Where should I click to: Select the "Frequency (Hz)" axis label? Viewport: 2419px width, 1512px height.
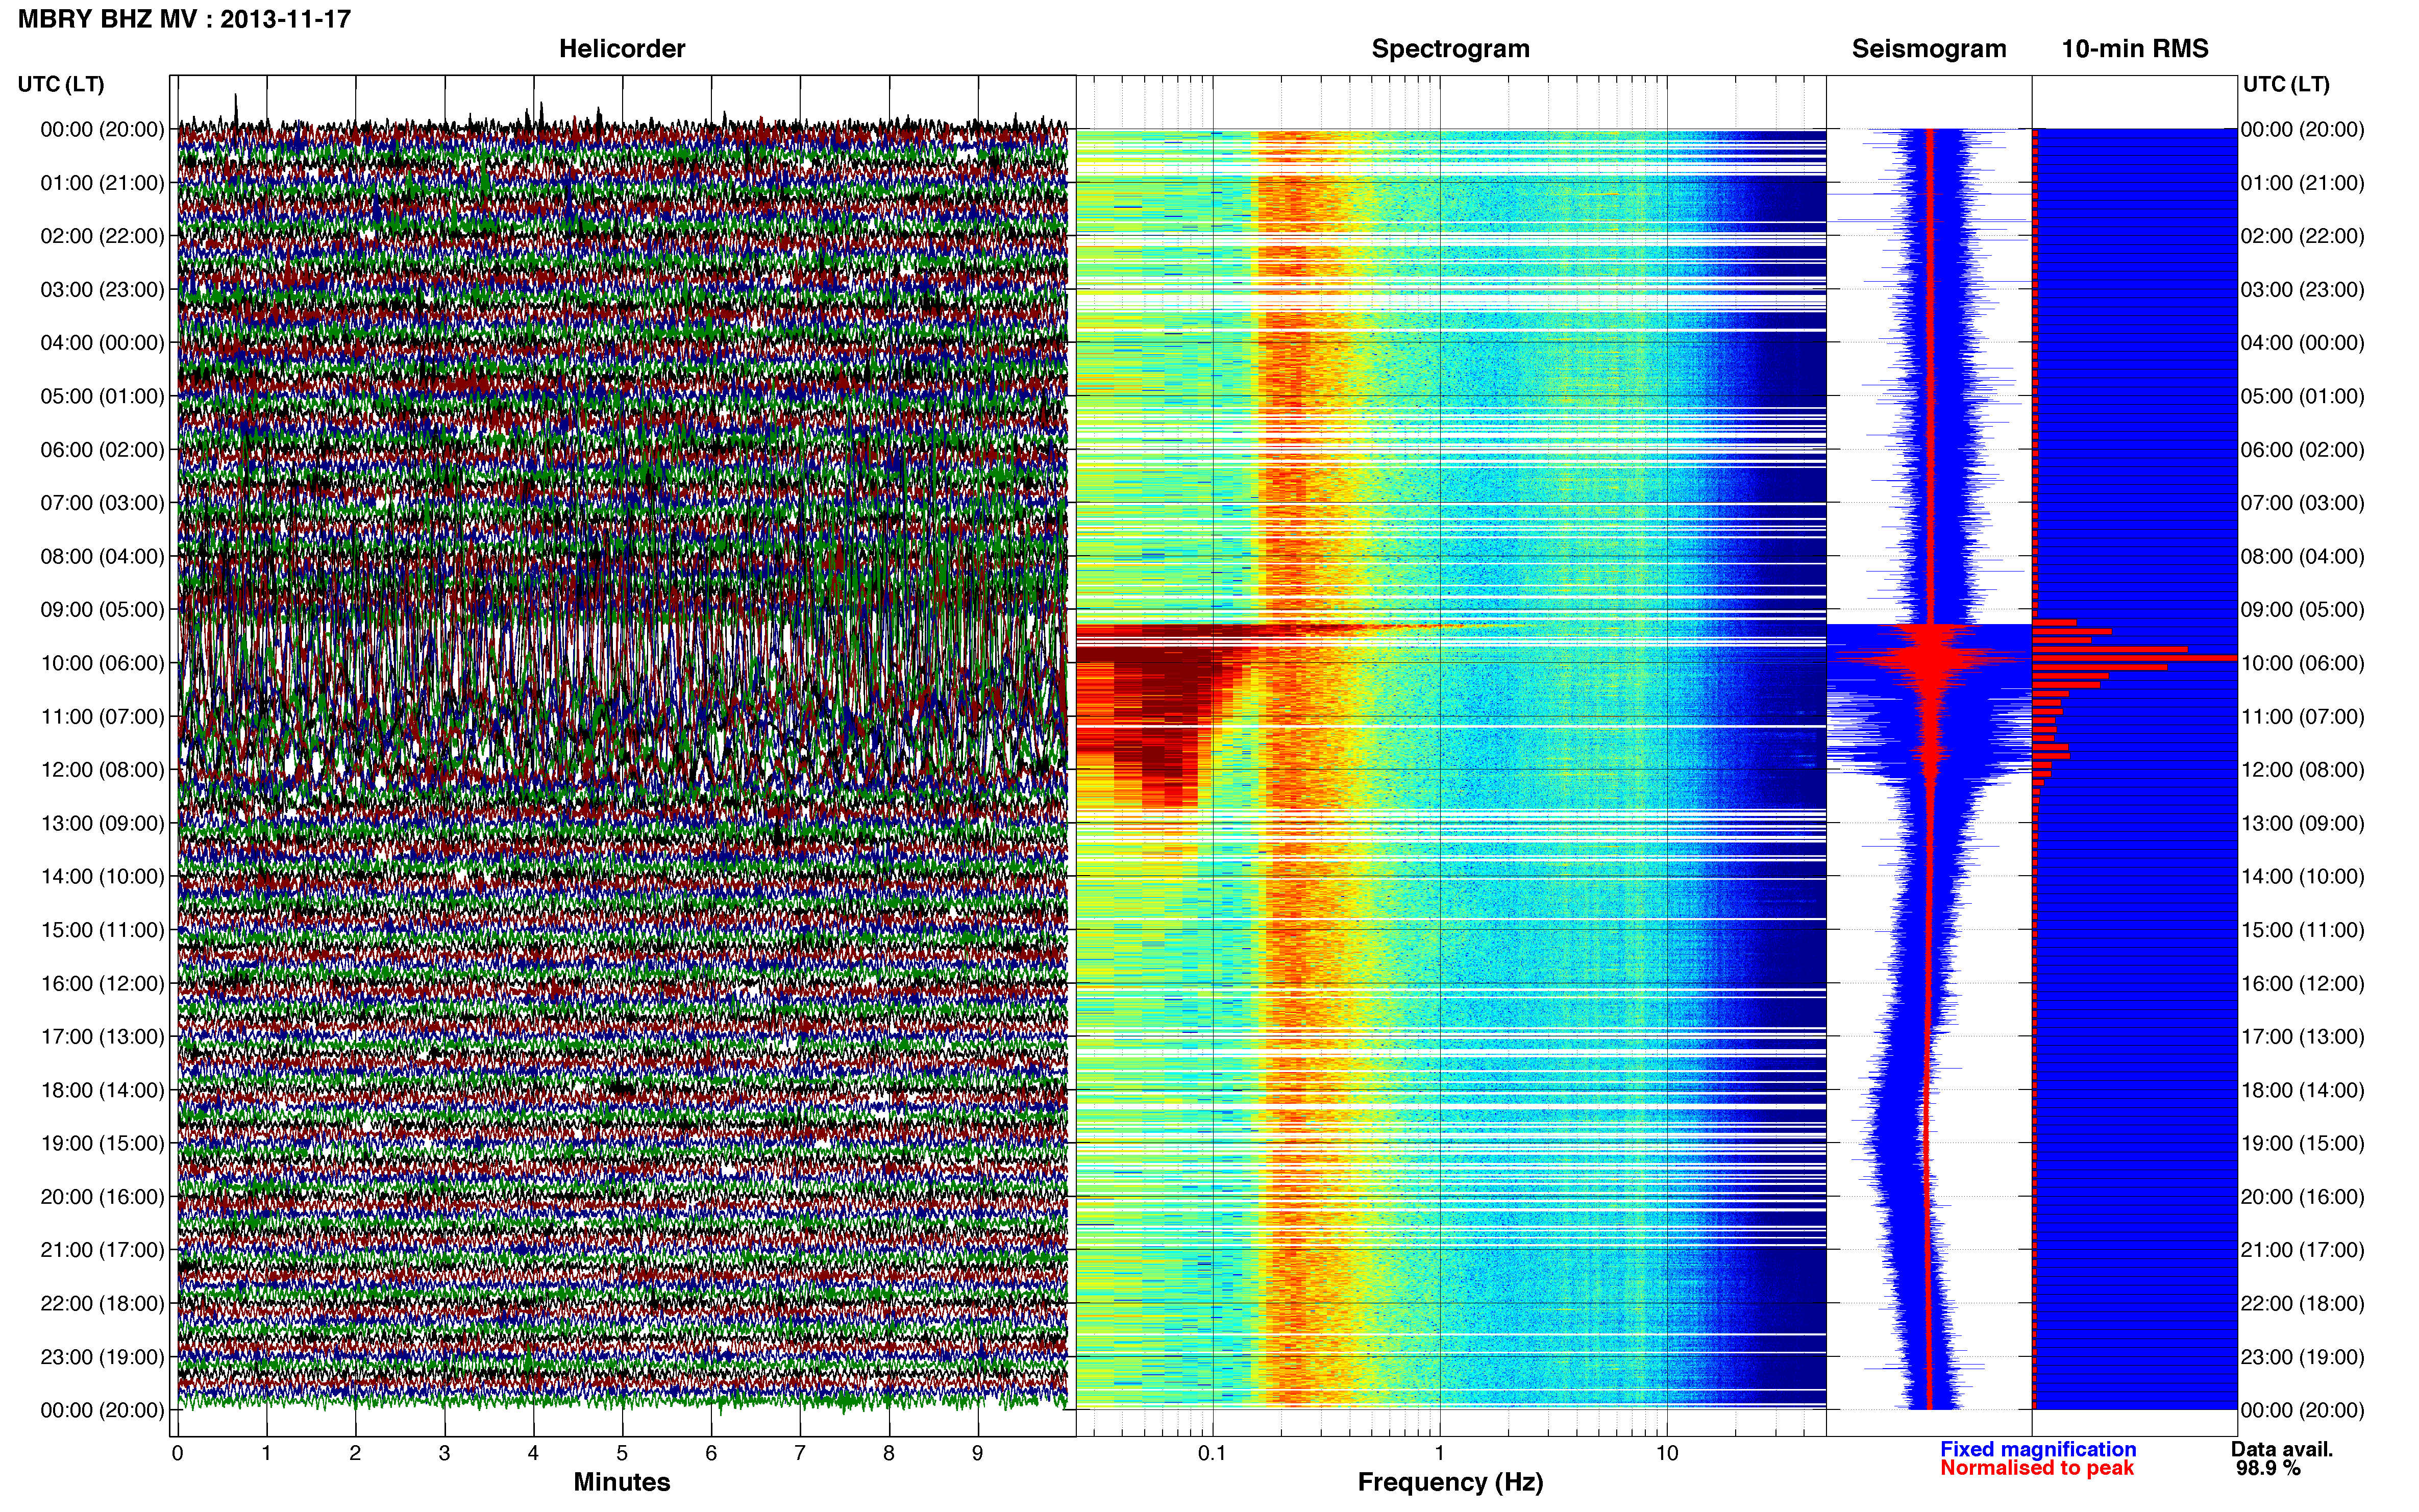click(1450, 1482)
